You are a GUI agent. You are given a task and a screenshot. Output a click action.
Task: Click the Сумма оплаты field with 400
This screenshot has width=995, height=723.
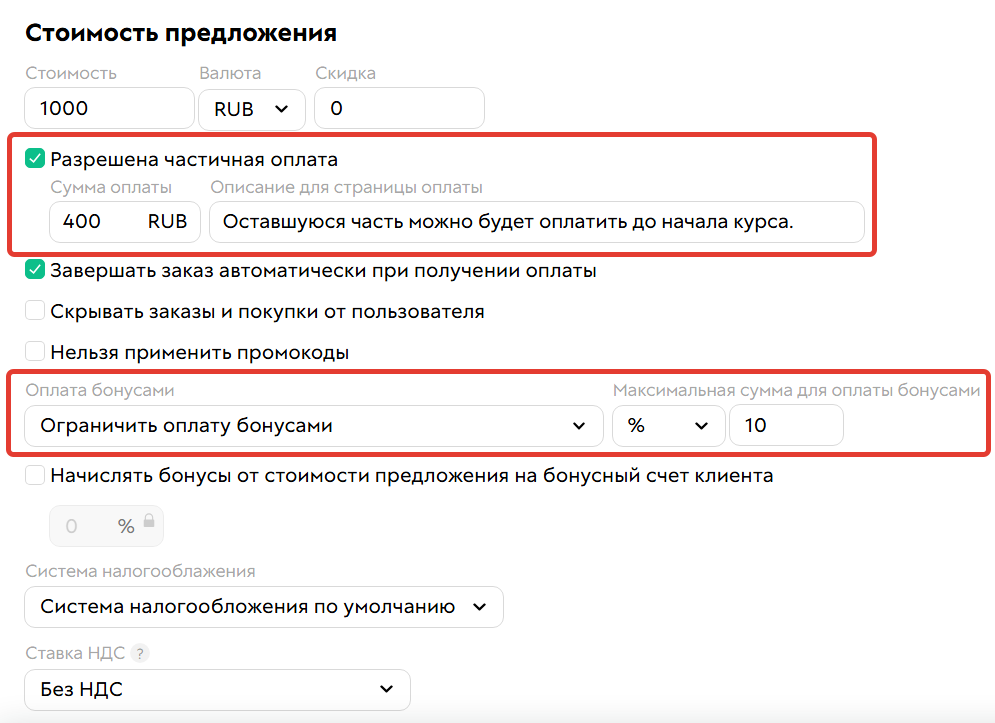(125, 222)
